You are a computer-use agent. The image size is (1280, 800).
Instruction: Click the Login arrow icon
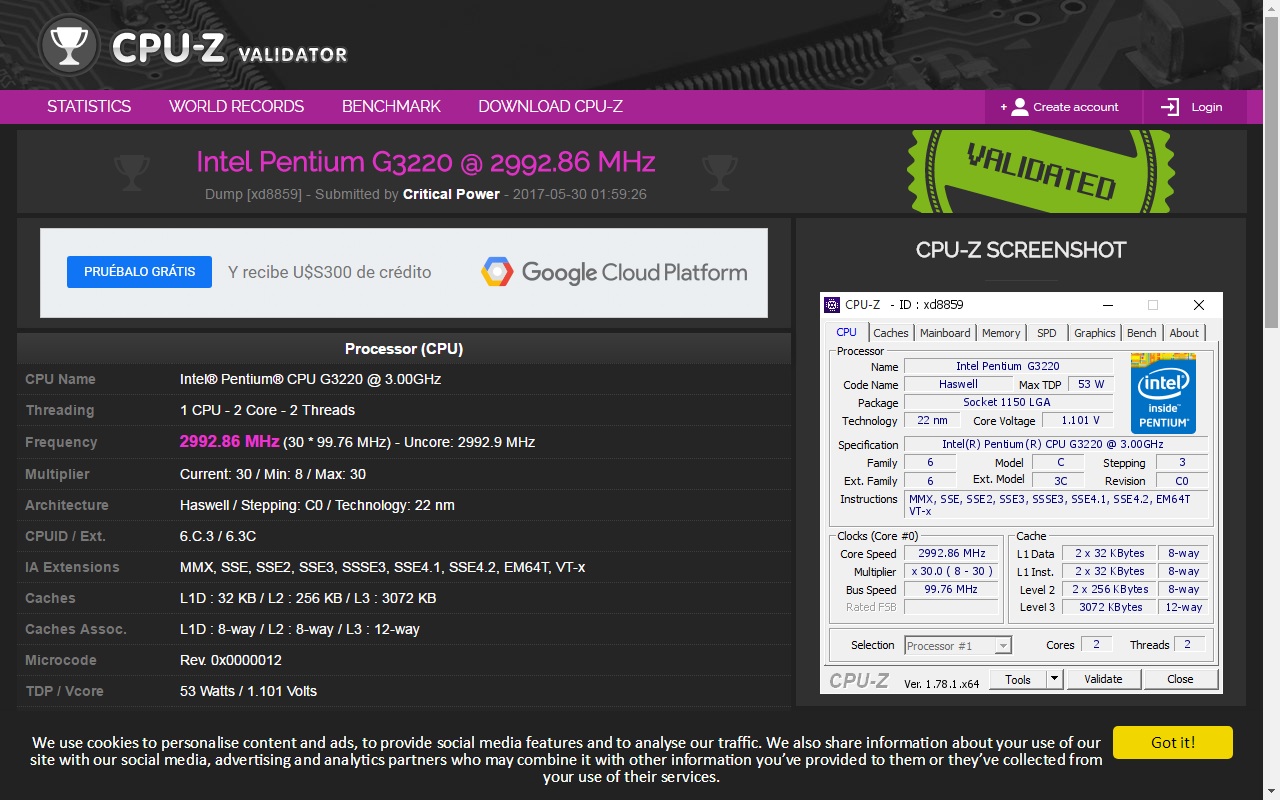click(x=1170, y=107)
